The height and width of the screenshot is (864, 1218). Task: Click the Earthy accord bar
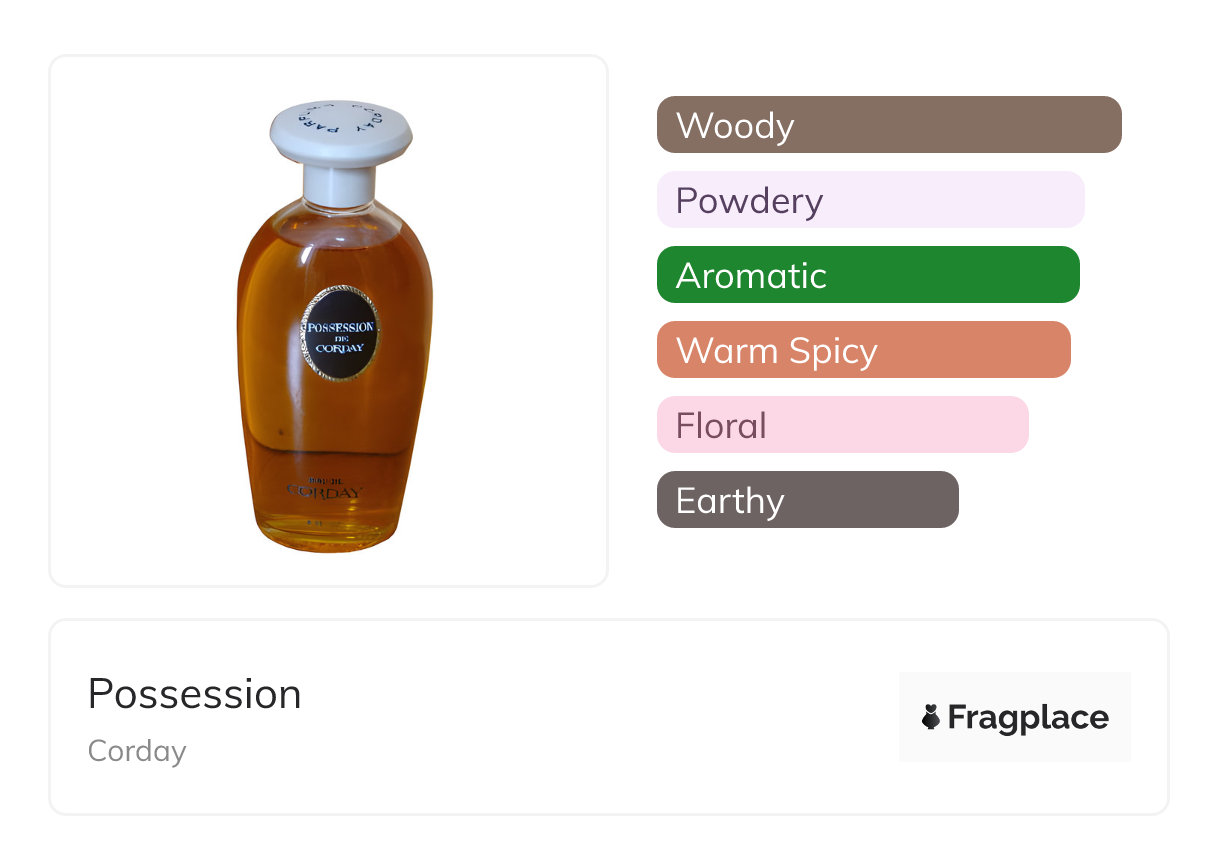point(807,500)
